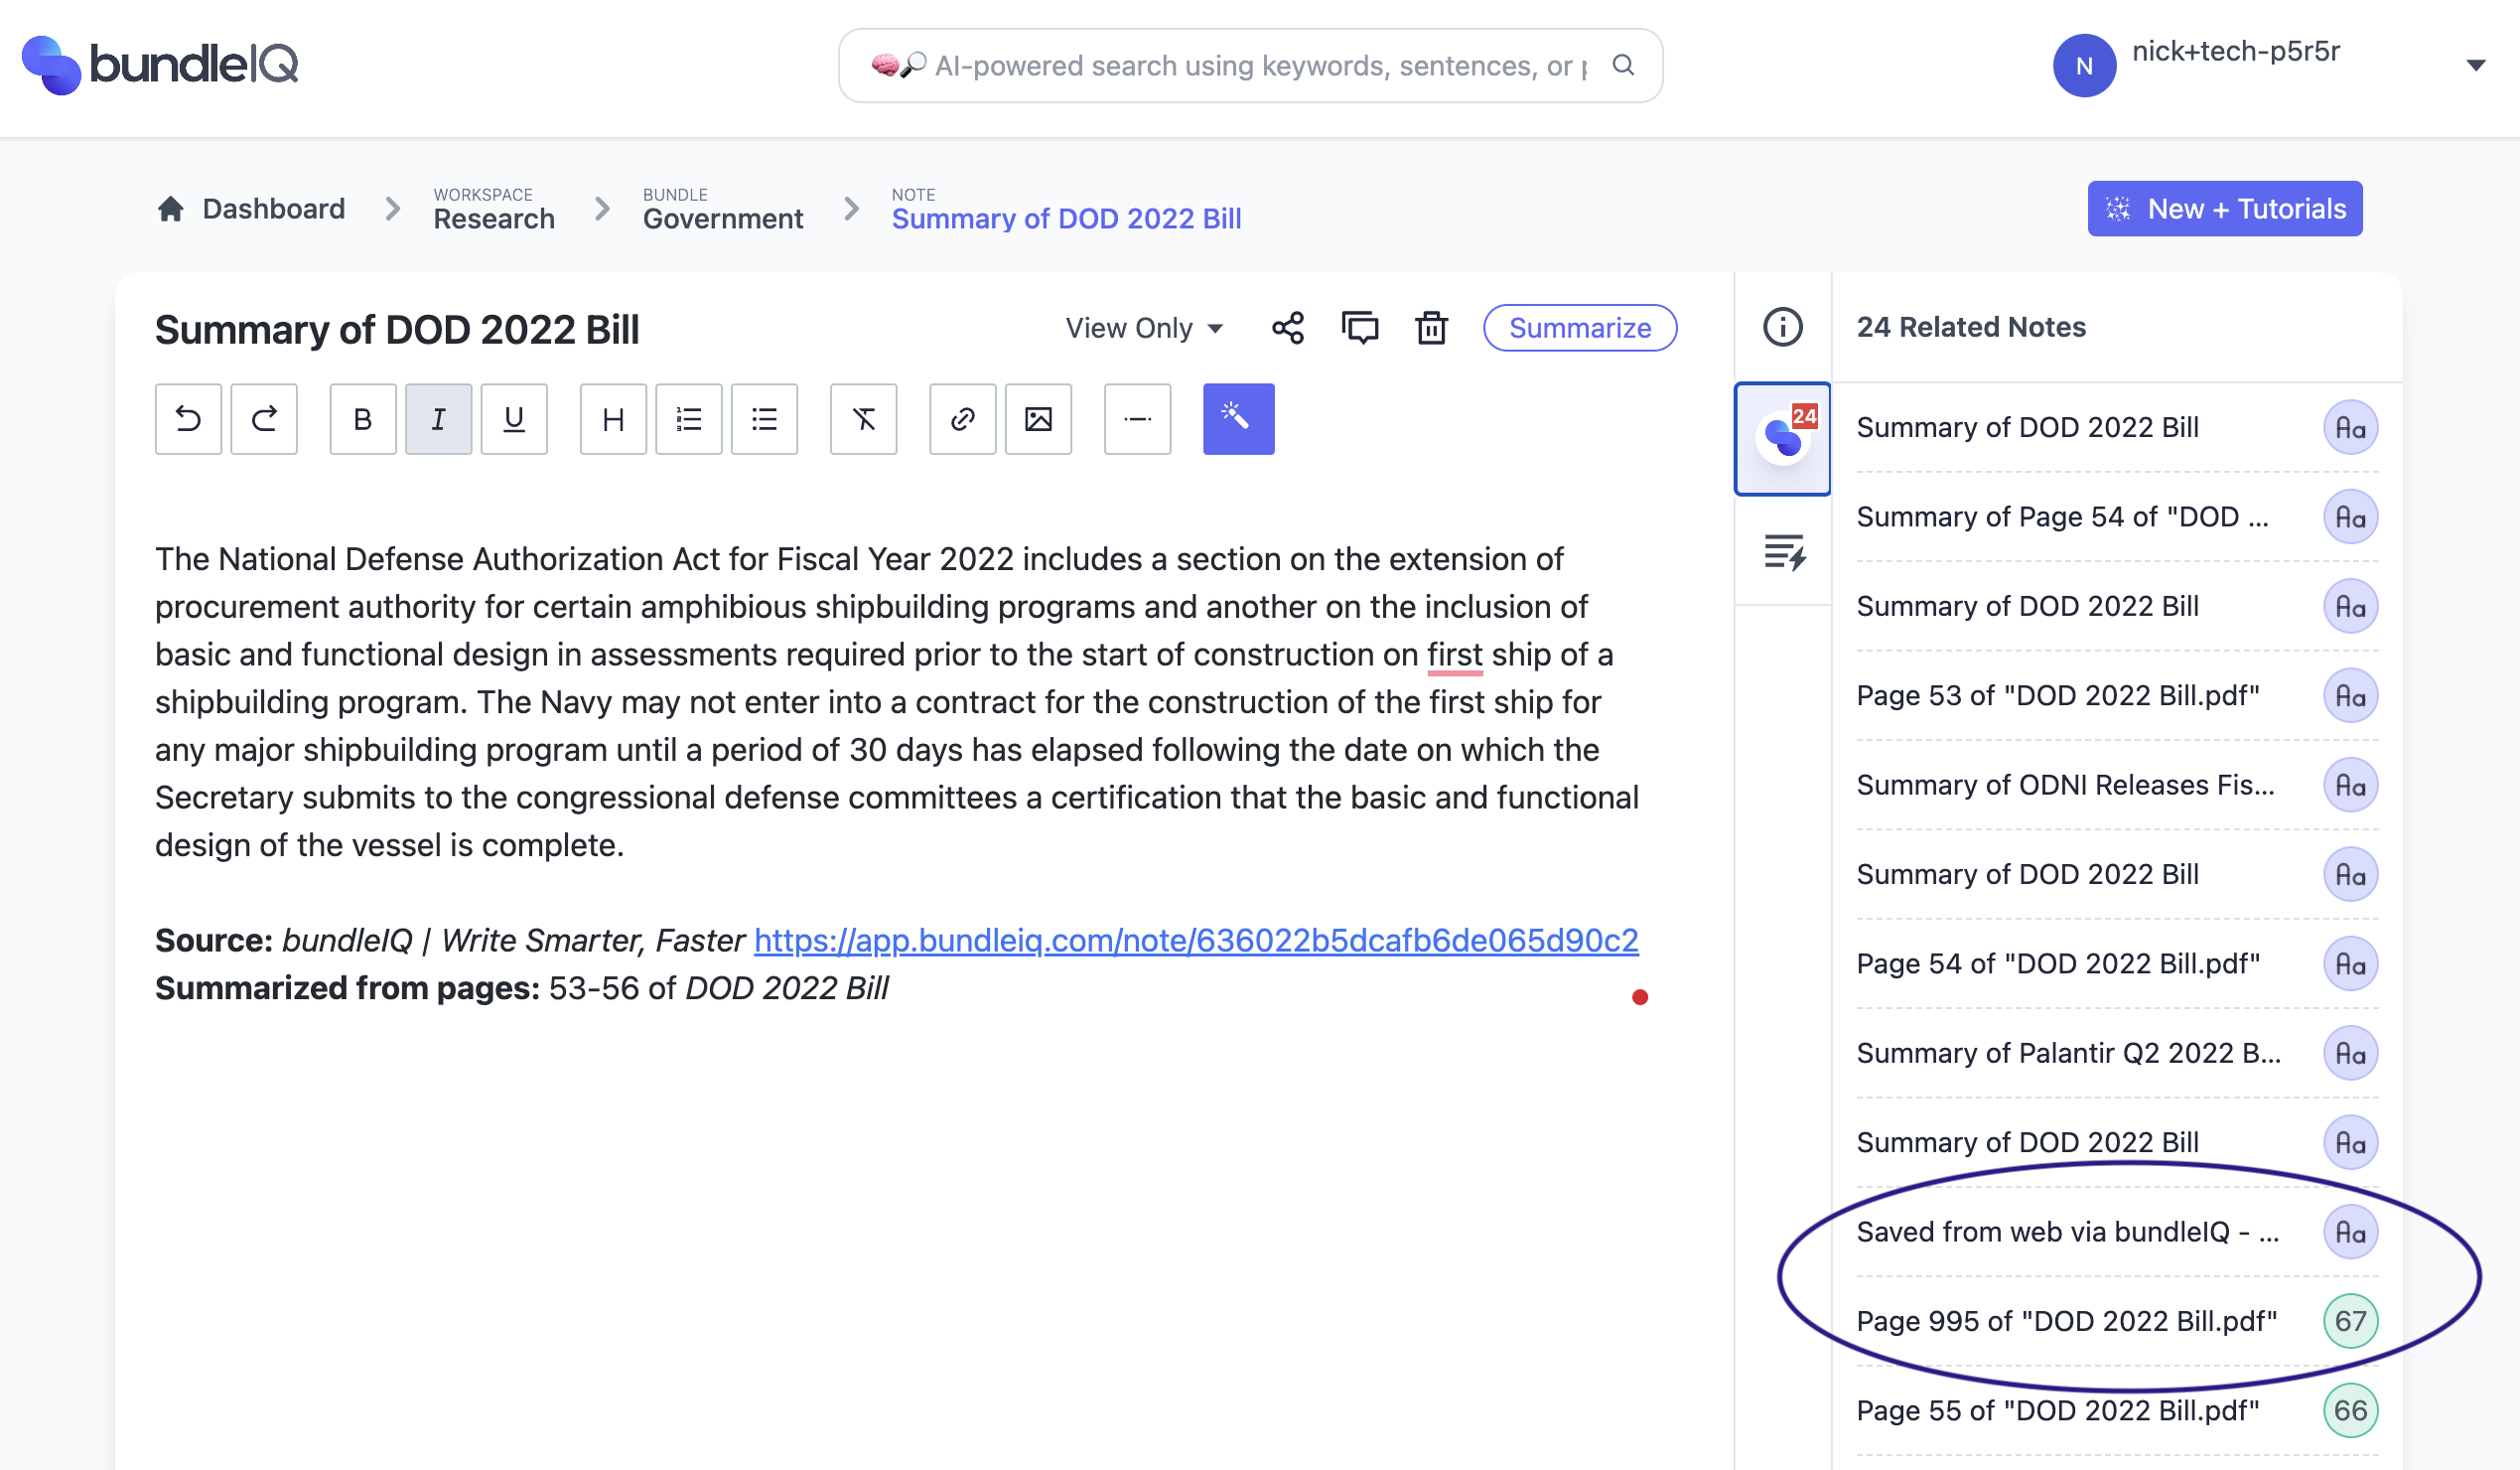Viewport: 2520px width, 1470px height.
Task: Click the AI-powered search field
Action: [1250, 66]
